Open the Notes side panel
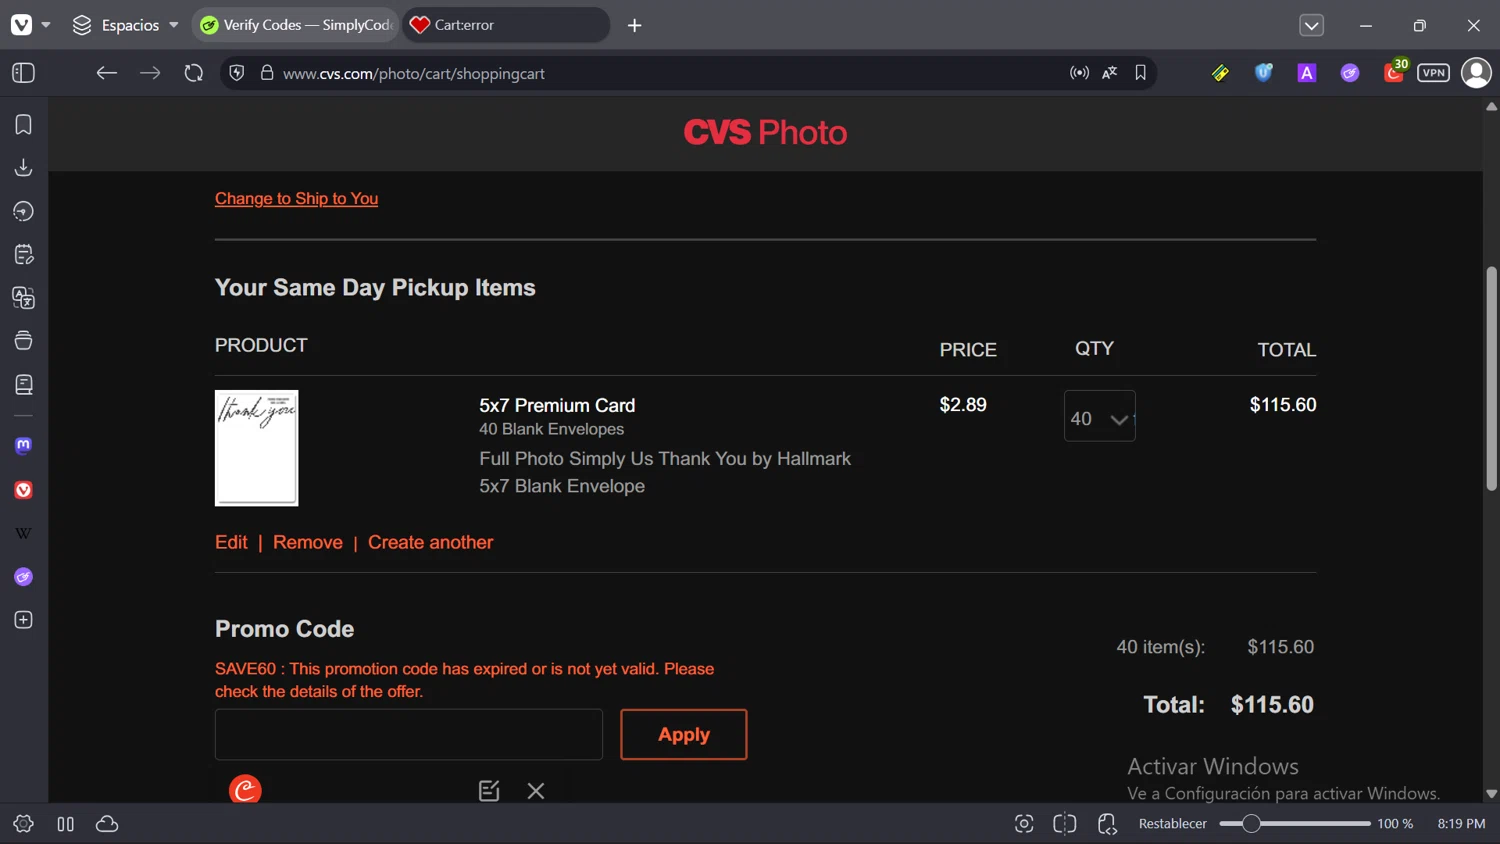Screen dimensions: 1500x844 (24, 255)
